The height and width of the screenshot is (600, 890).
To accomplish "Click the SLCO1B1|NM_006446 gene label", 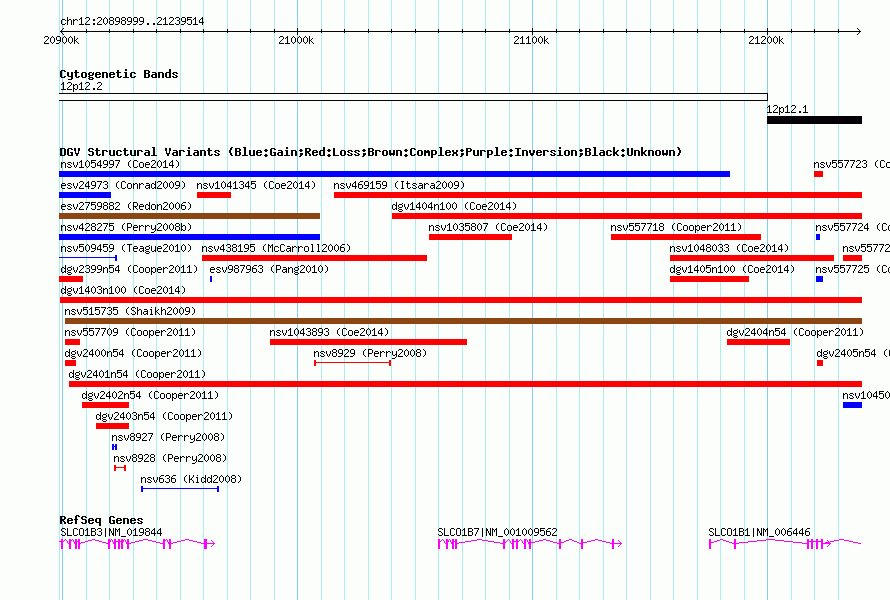I will (759, 532).
